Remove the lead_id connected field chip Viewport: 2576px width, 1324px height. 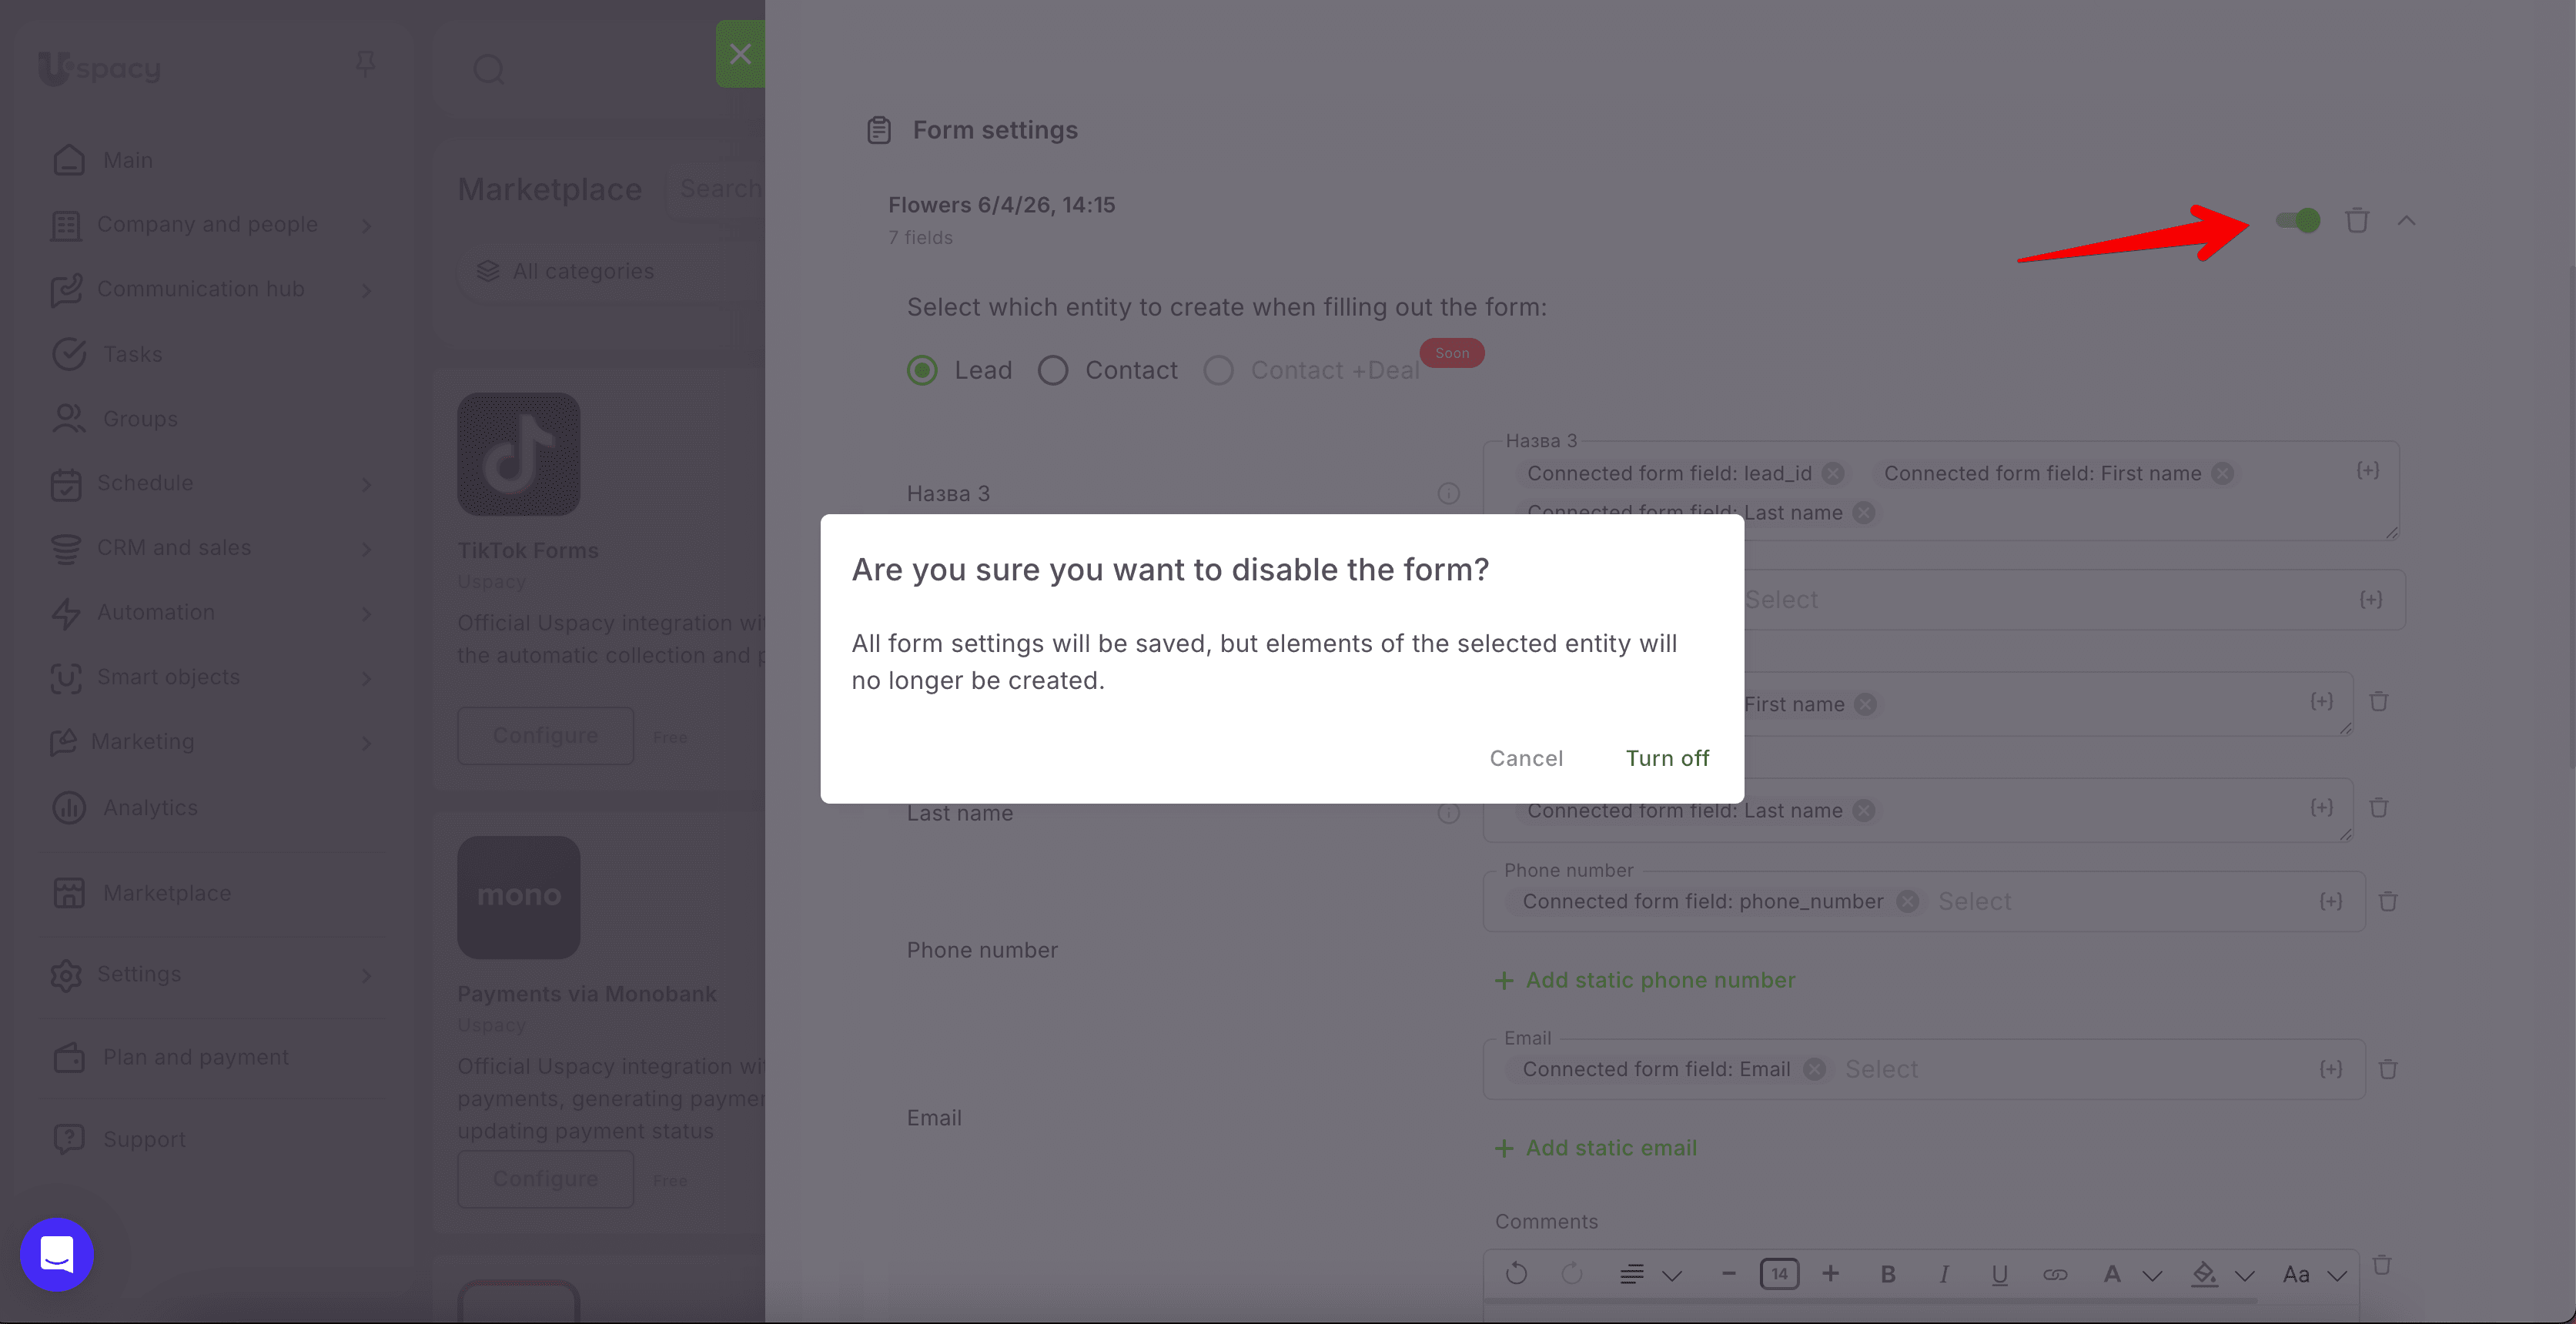click(x=1832, y=473)
